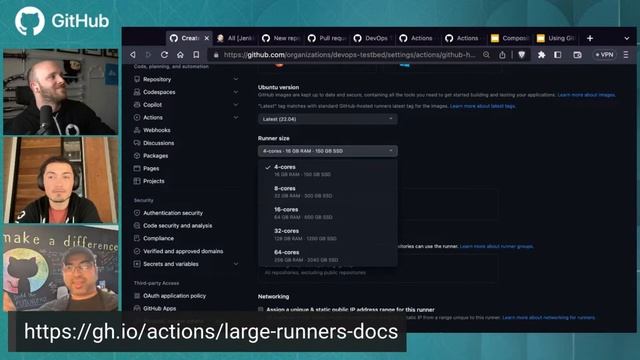Close the Create tab
The width and height of the screenshot is (640, 360).
tap(207, 38)
